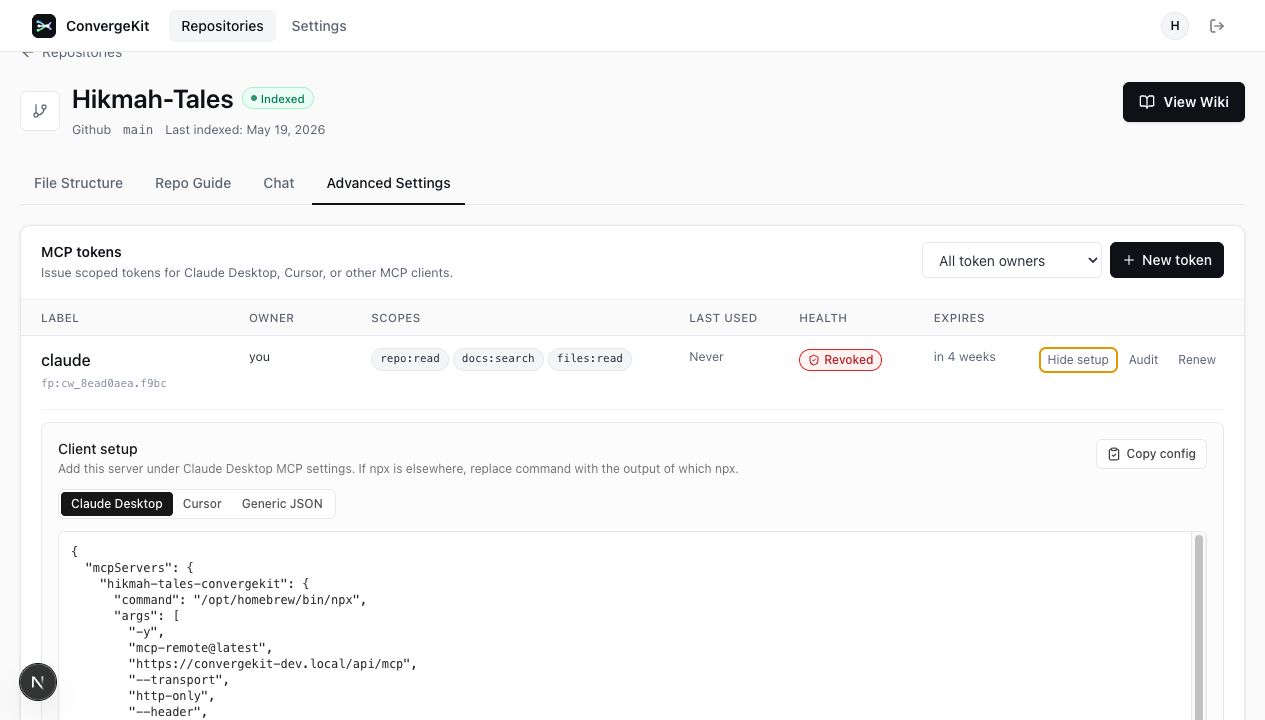This screenshot has height=720, width=1265.
Task: Click Renew for the claude token
Action: [x=1197, y=360]
